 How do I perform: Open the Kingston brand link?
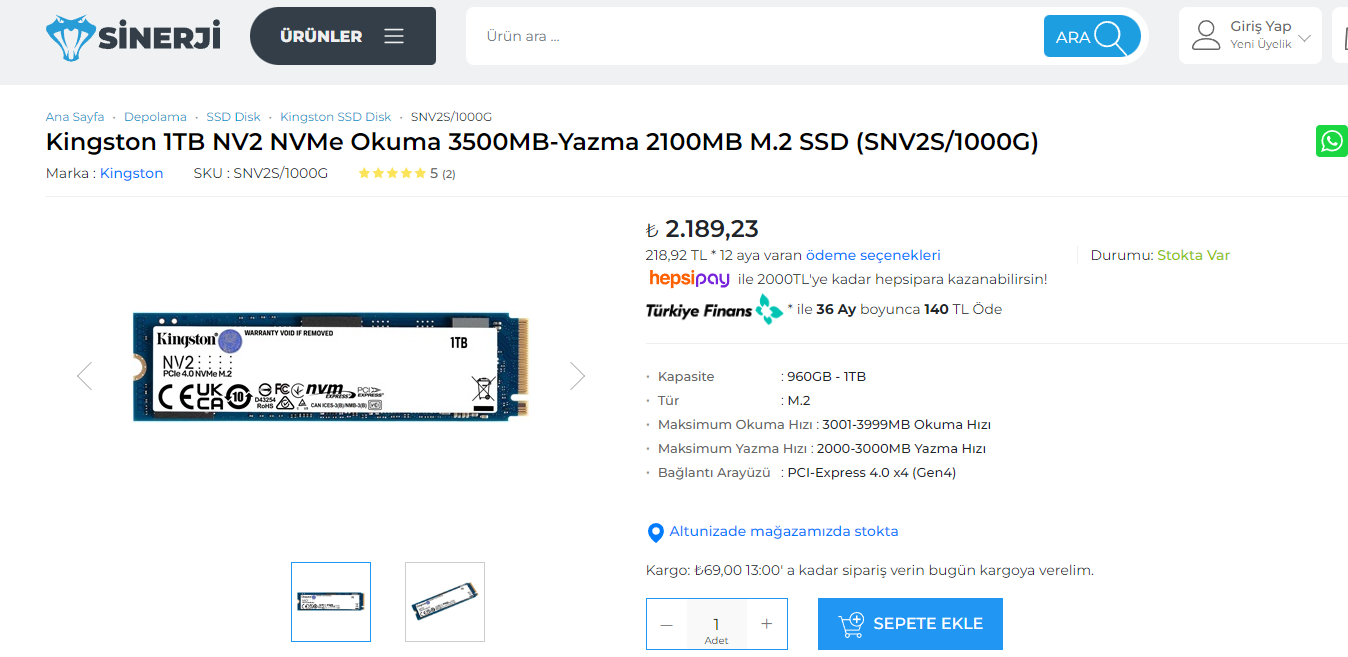tap(131, 173)
